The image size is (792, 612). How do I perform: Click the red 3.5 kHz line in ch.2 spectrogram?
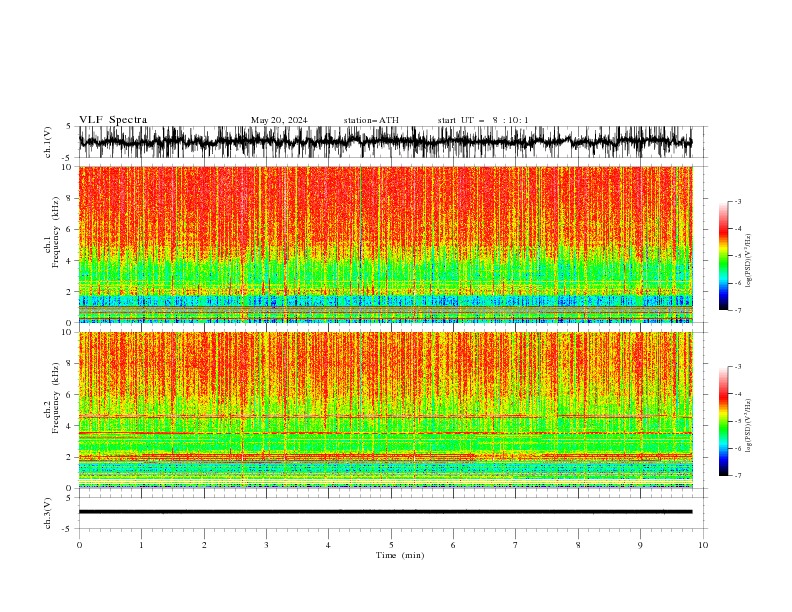point(385,433)
